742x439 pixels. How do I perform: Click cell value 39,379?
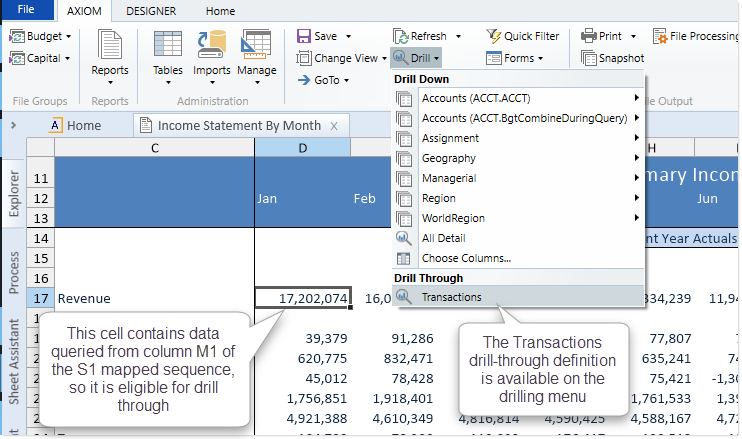tap(326, 339)
